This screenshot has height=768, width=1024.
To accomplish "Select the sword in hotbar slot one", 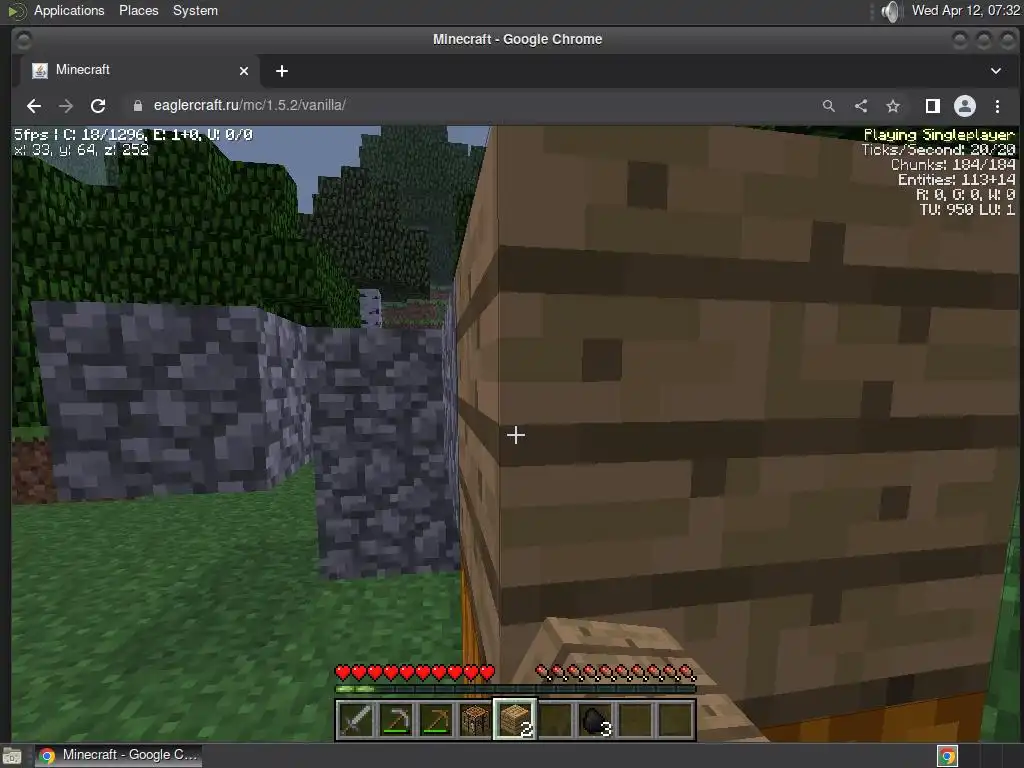I will 357,720.
